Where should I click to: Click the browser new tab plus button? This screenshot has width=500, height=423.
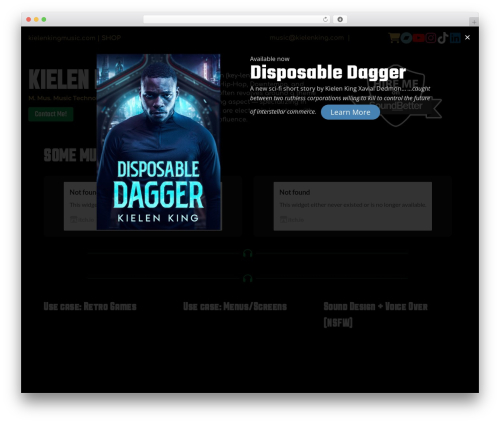tap(474, 22)
